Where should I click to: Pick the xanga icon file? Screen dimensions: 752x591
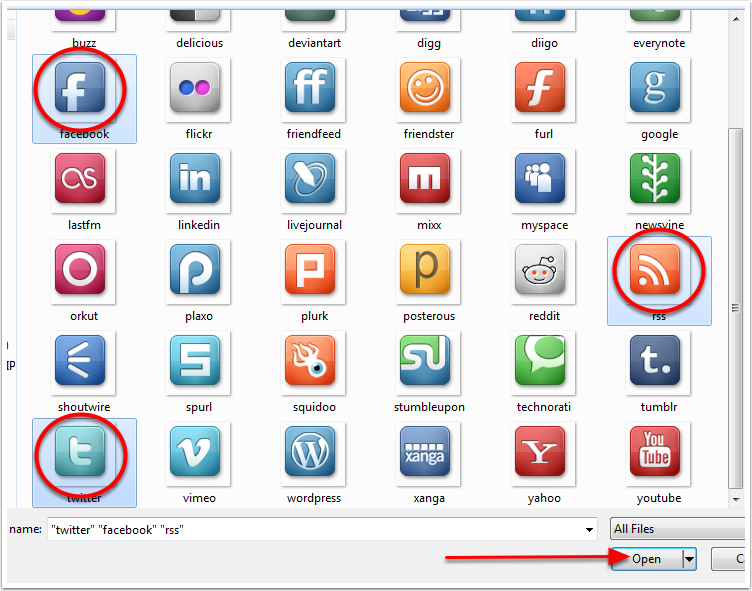[425, 452]
